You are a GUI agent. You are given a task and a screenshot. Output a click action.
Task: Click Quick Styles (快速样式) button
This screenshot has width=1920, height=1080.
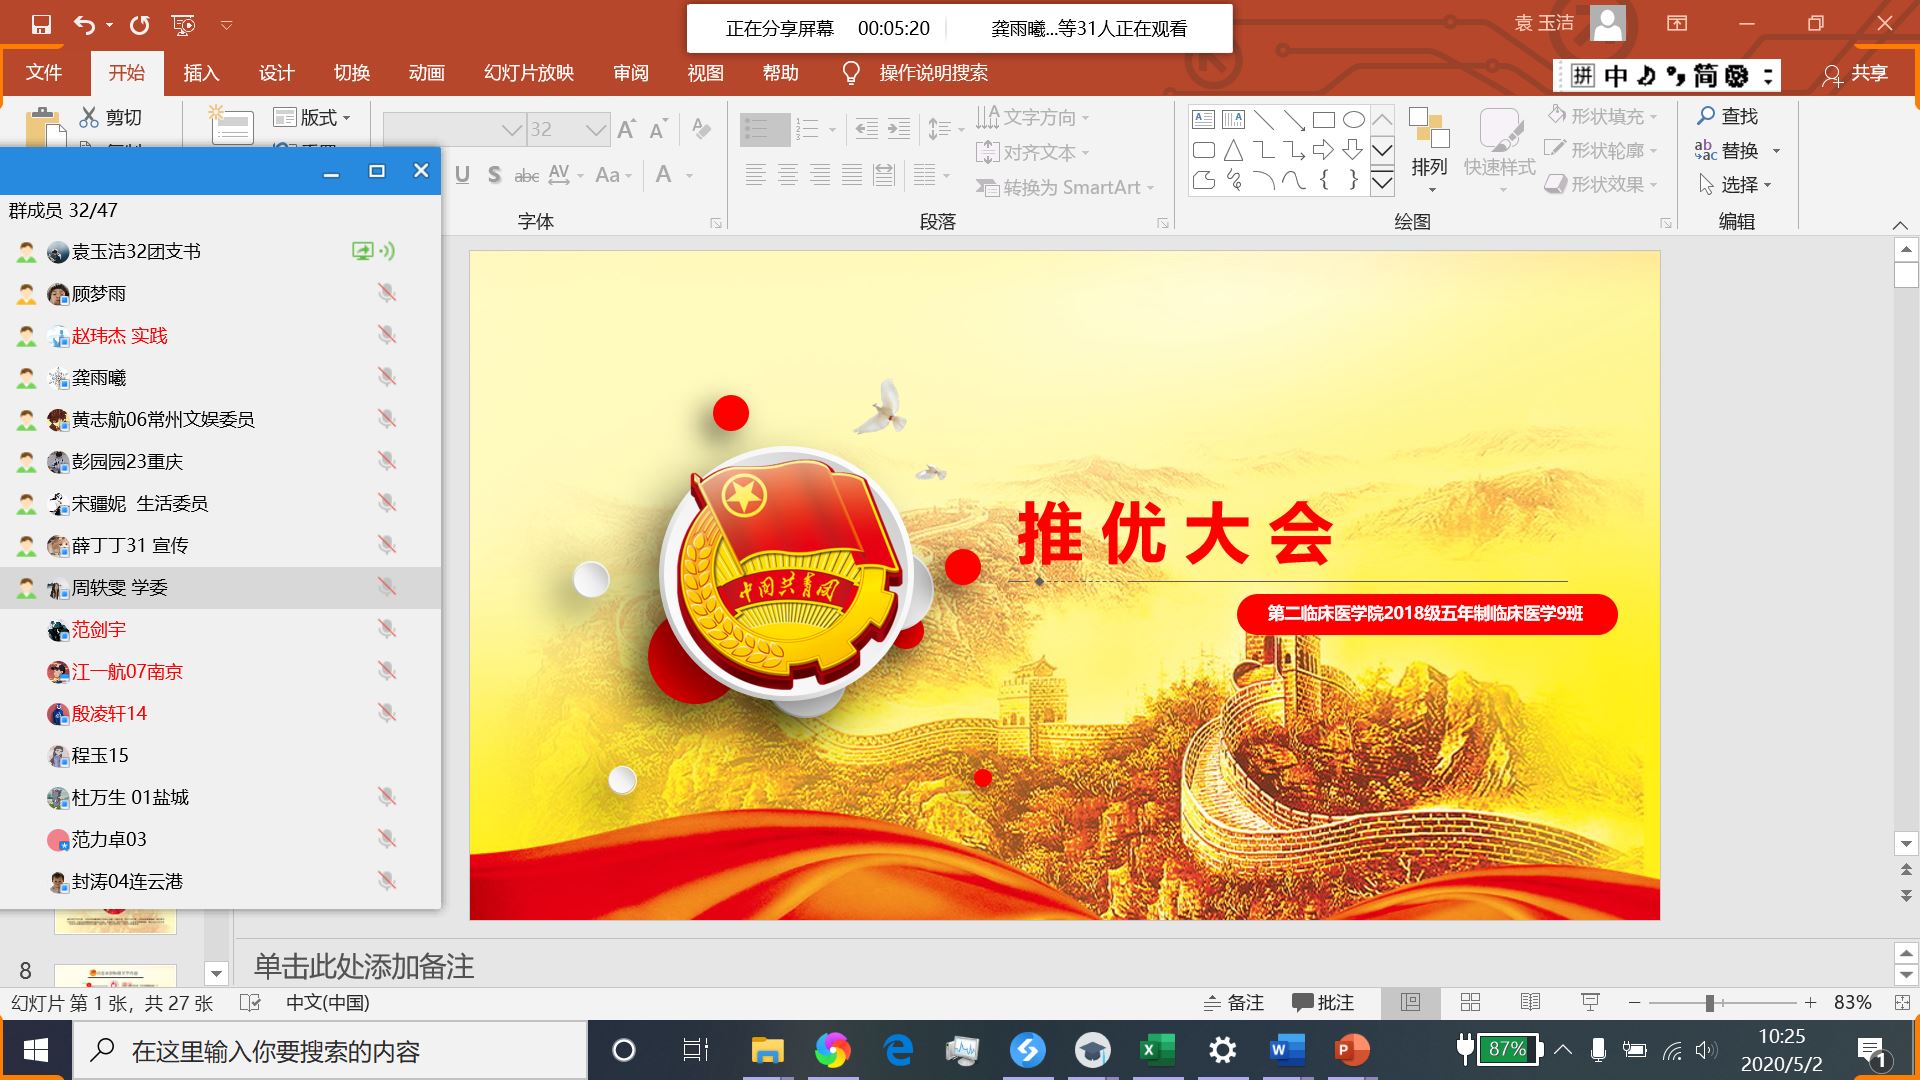click(x=1499, y=150)
